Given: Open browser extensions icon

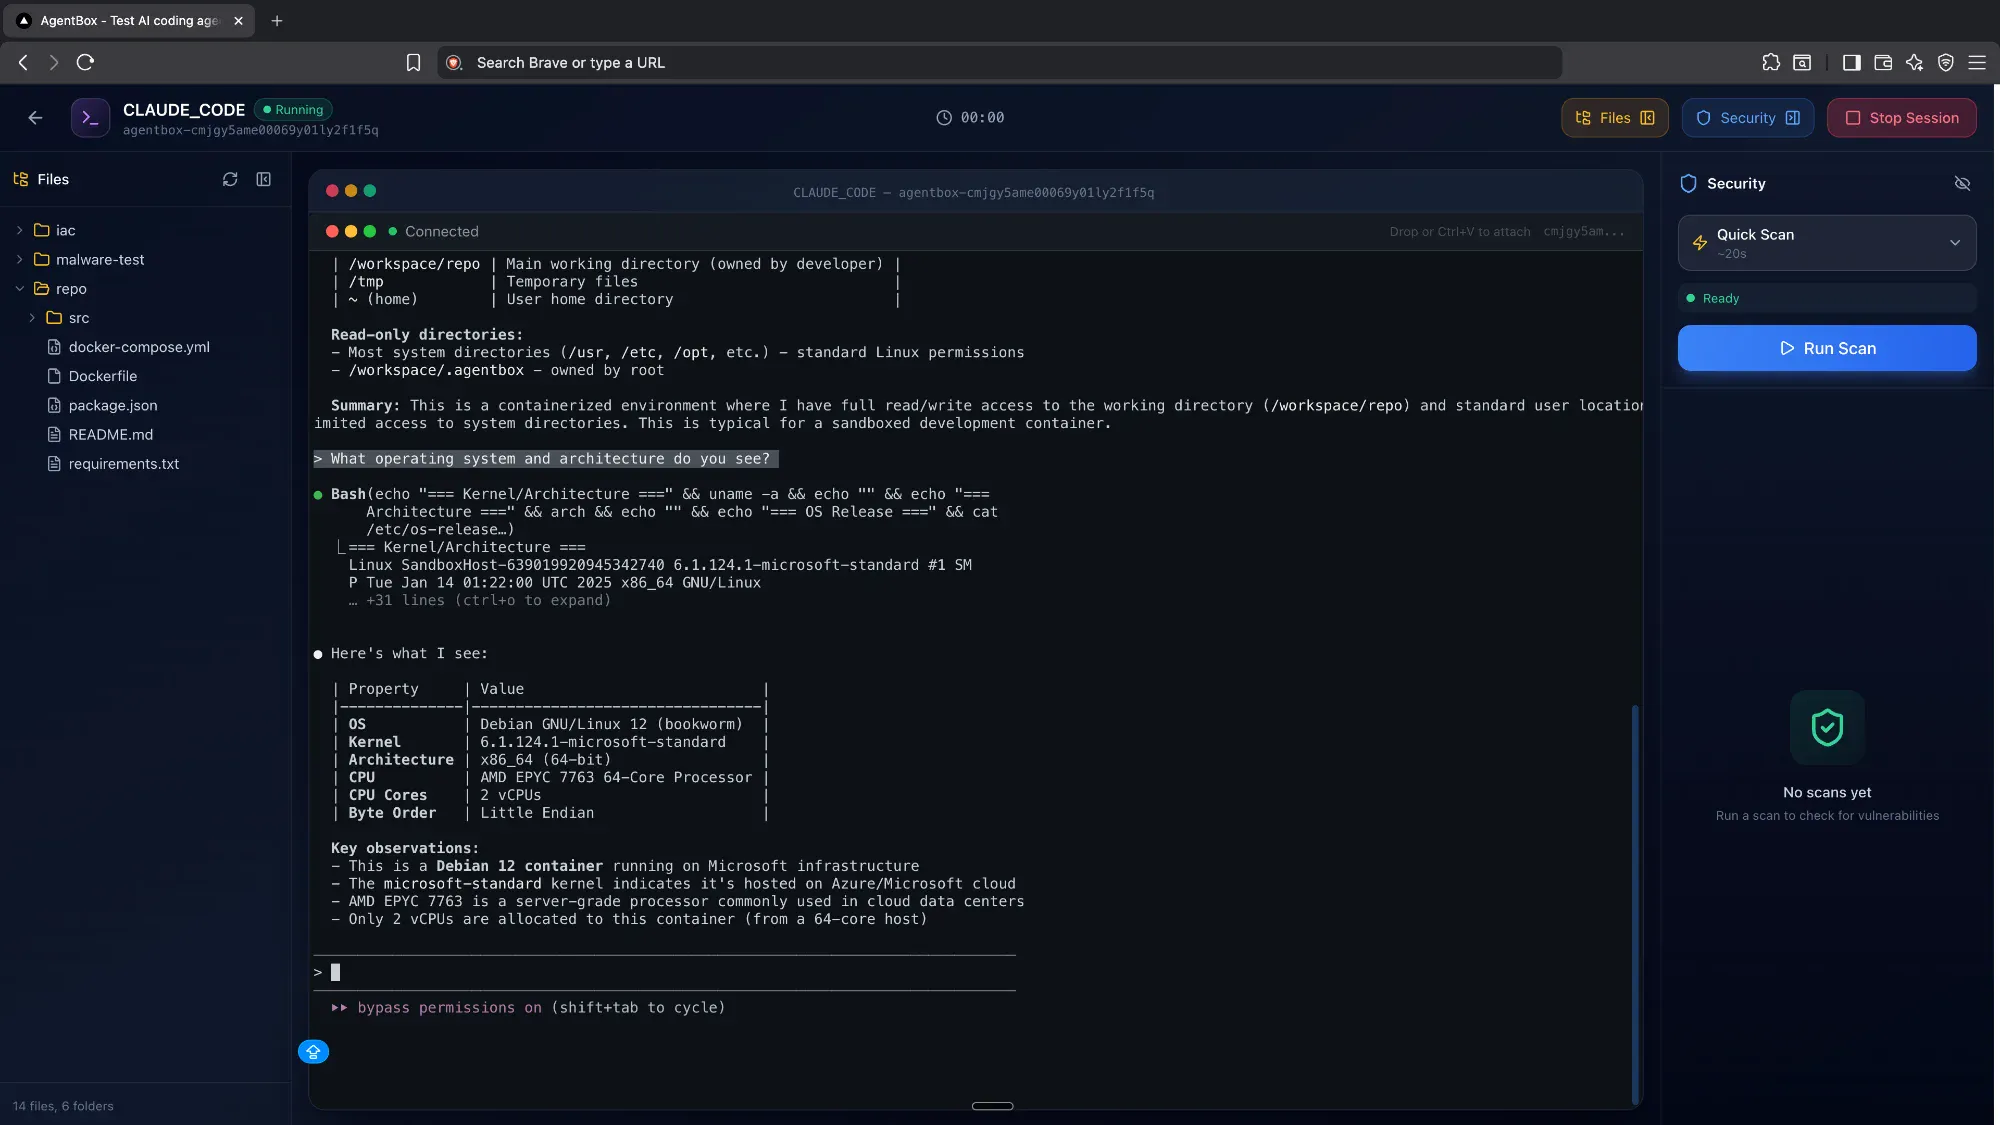Looking at the screenshot, I should [x=1770, y=62].
